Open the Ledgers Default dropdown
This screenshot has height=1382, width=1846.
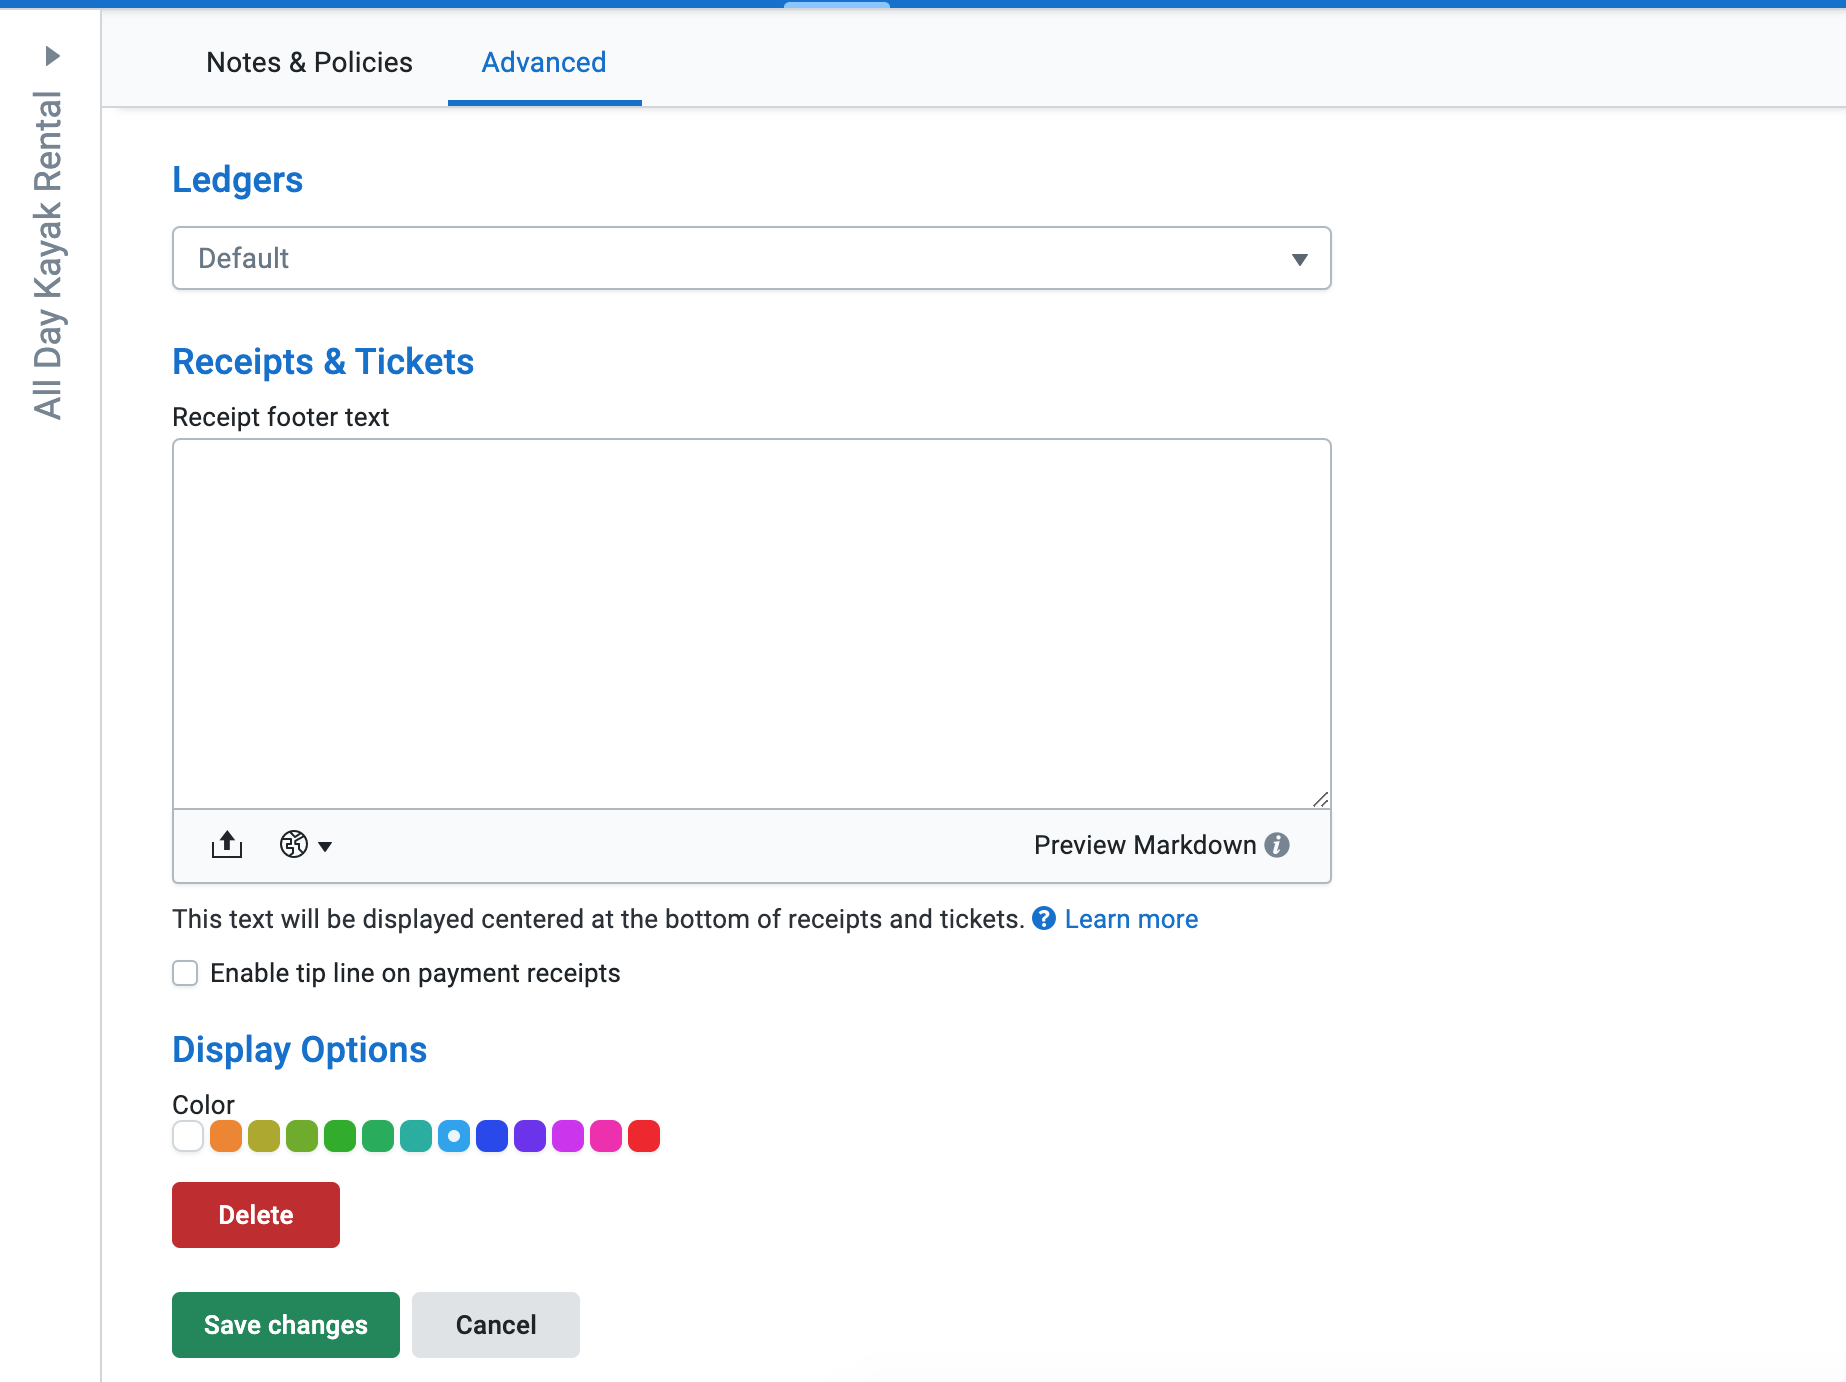point(752,258)
